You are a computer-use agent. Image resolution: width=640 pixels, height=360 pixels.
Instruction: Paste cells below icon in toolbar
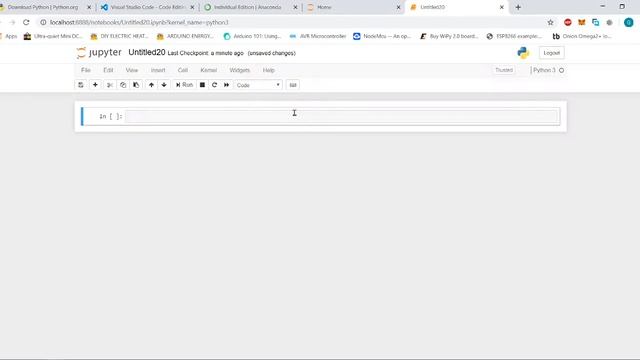coord(136,85)
